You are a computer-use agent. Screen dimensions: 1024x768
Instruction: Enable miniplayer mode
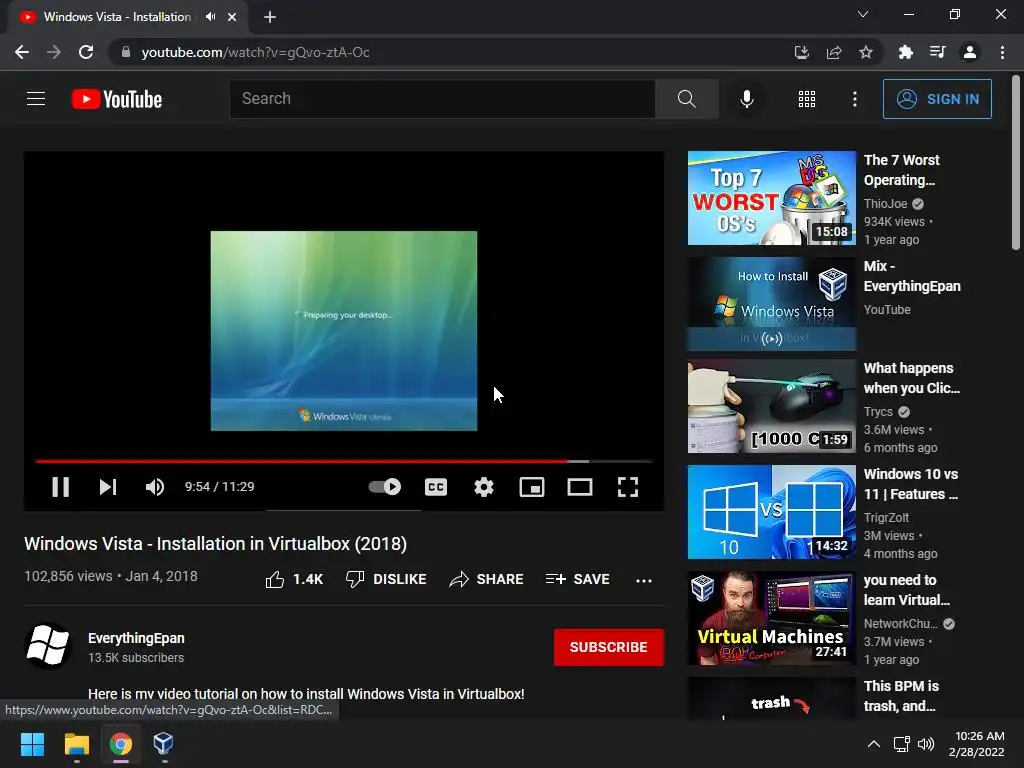point(532,487)
